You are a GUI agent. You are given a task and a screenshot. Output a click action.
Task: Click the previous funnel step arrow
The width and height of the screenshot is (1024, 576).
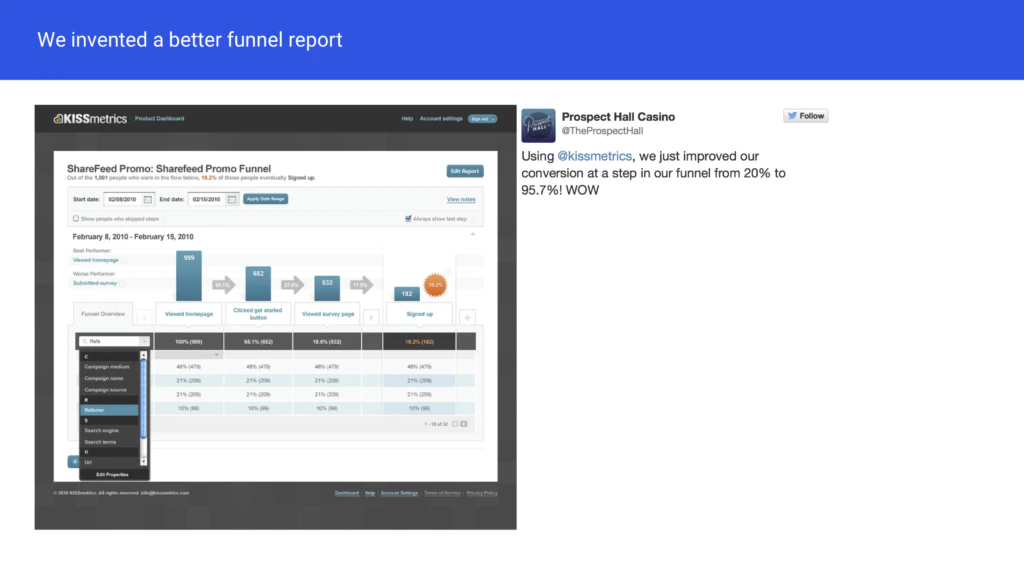(144, 317)
